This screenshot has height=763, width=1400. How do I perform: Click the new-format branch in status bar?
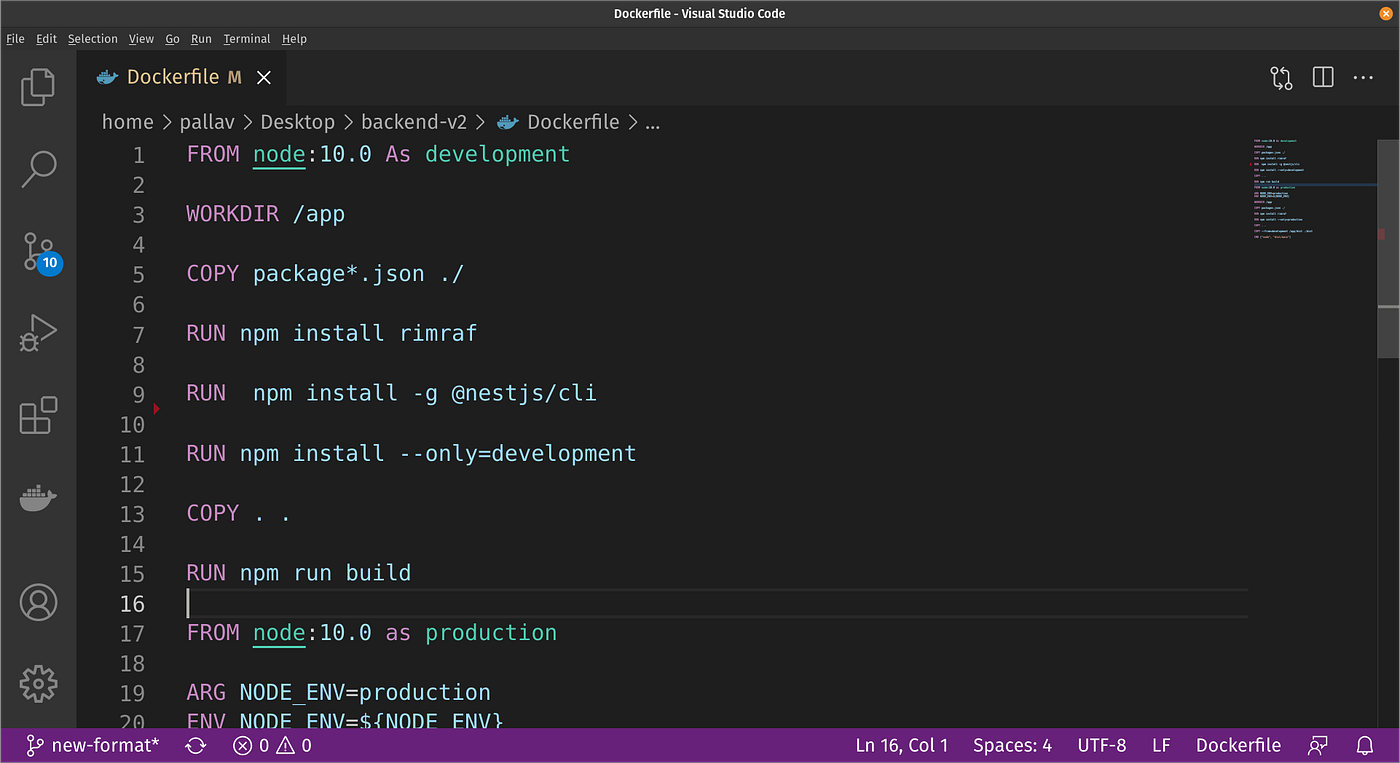coord(92,745)
